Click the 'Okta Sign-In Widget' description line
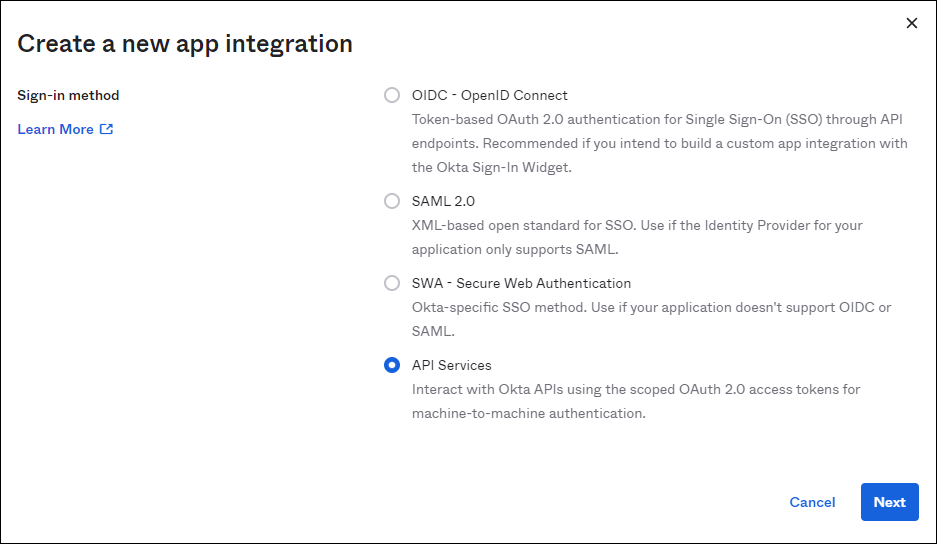The width and height of the screenshot is (937, 544). pos(491,168)
